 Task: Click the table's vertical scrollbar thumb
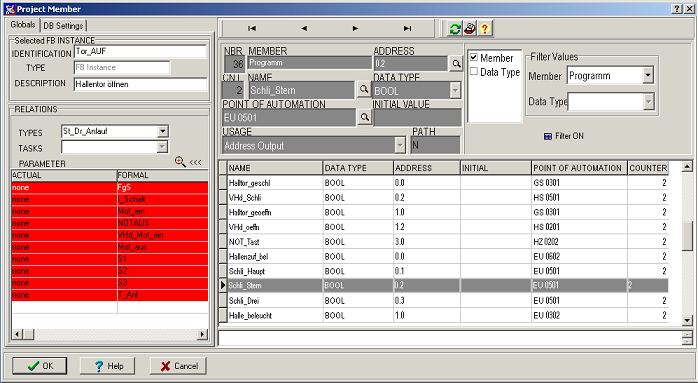coord(687,235)
